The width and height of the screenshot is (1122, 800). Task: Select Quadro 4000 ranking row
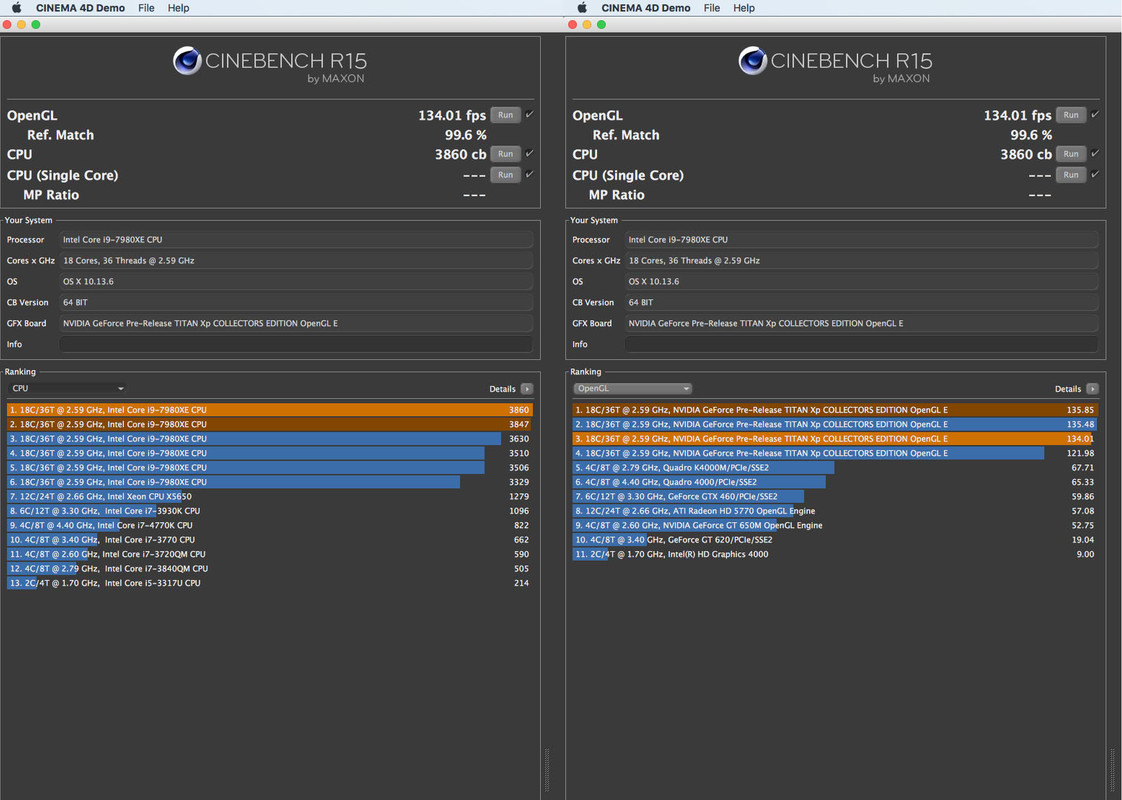(835, 482)
